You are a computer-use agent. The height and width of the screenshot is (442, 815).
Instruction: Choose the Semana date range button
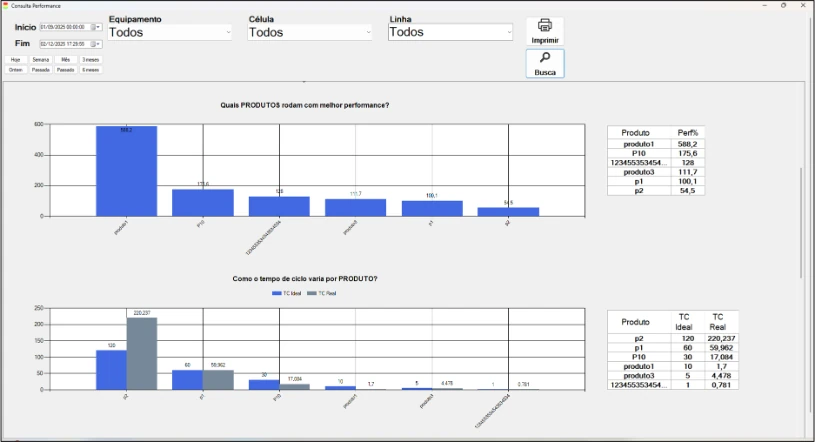coord(40,60)
